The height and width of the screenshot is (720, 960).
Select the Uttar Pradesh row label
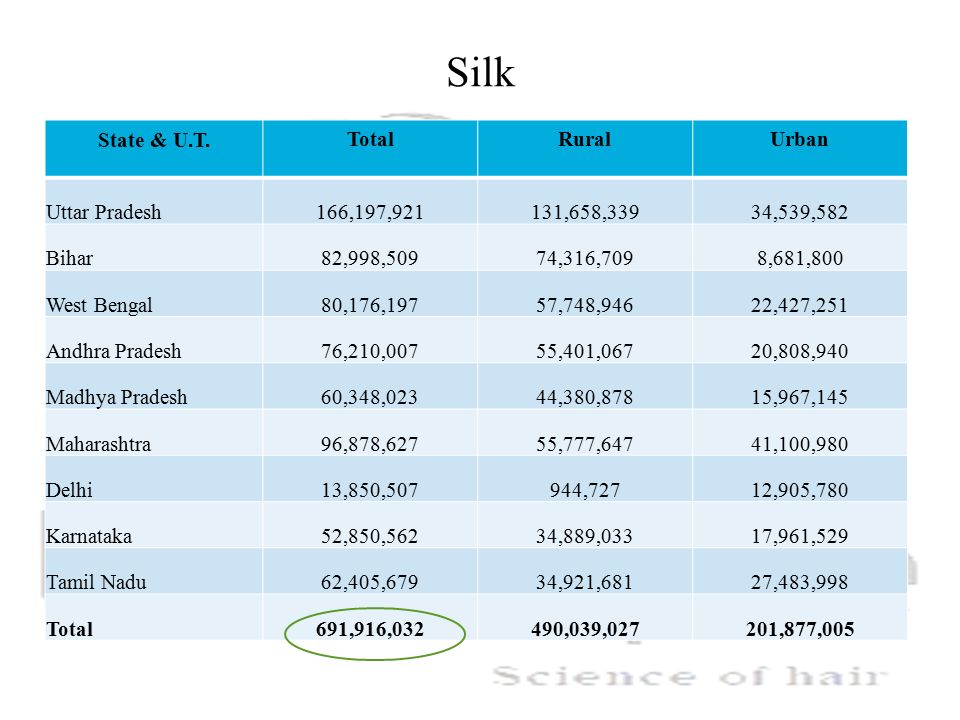[x=103, y=212]
